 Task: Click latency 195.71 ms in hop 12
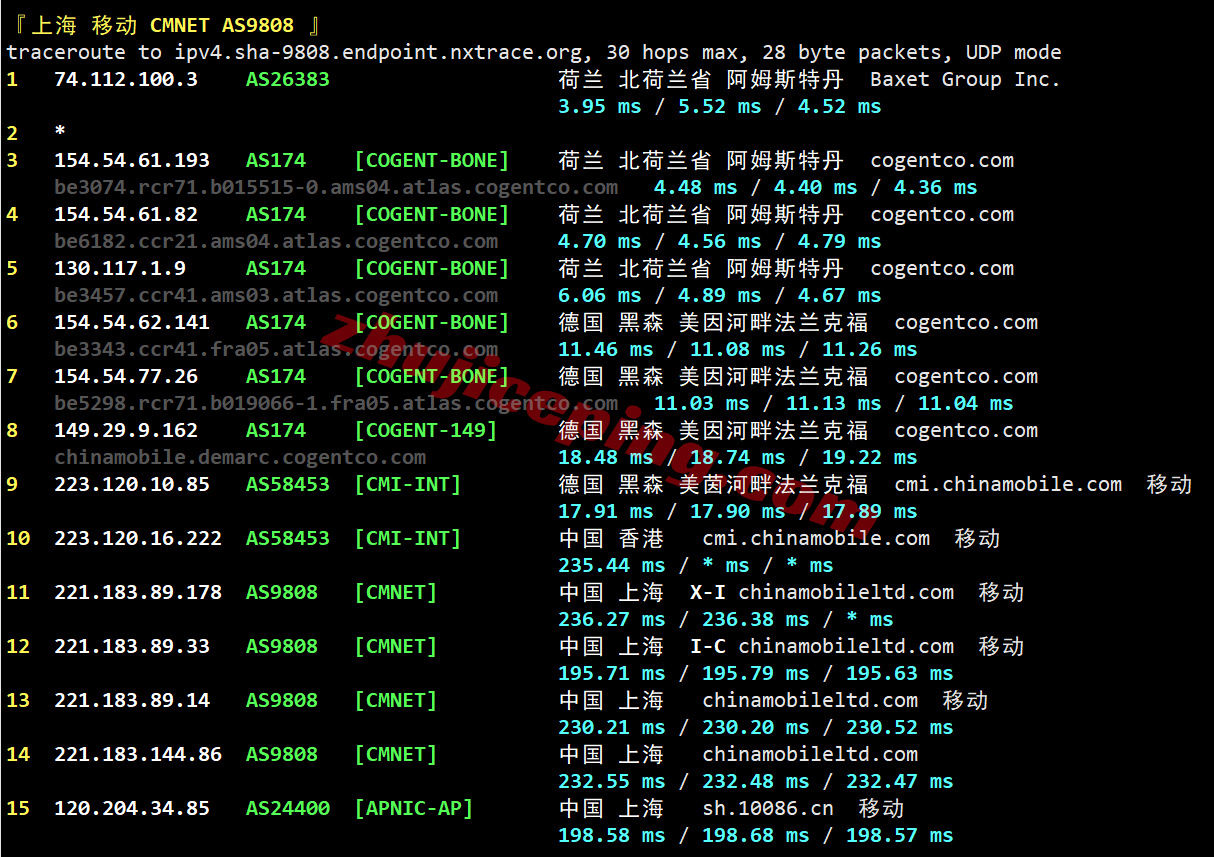(612, 673)
